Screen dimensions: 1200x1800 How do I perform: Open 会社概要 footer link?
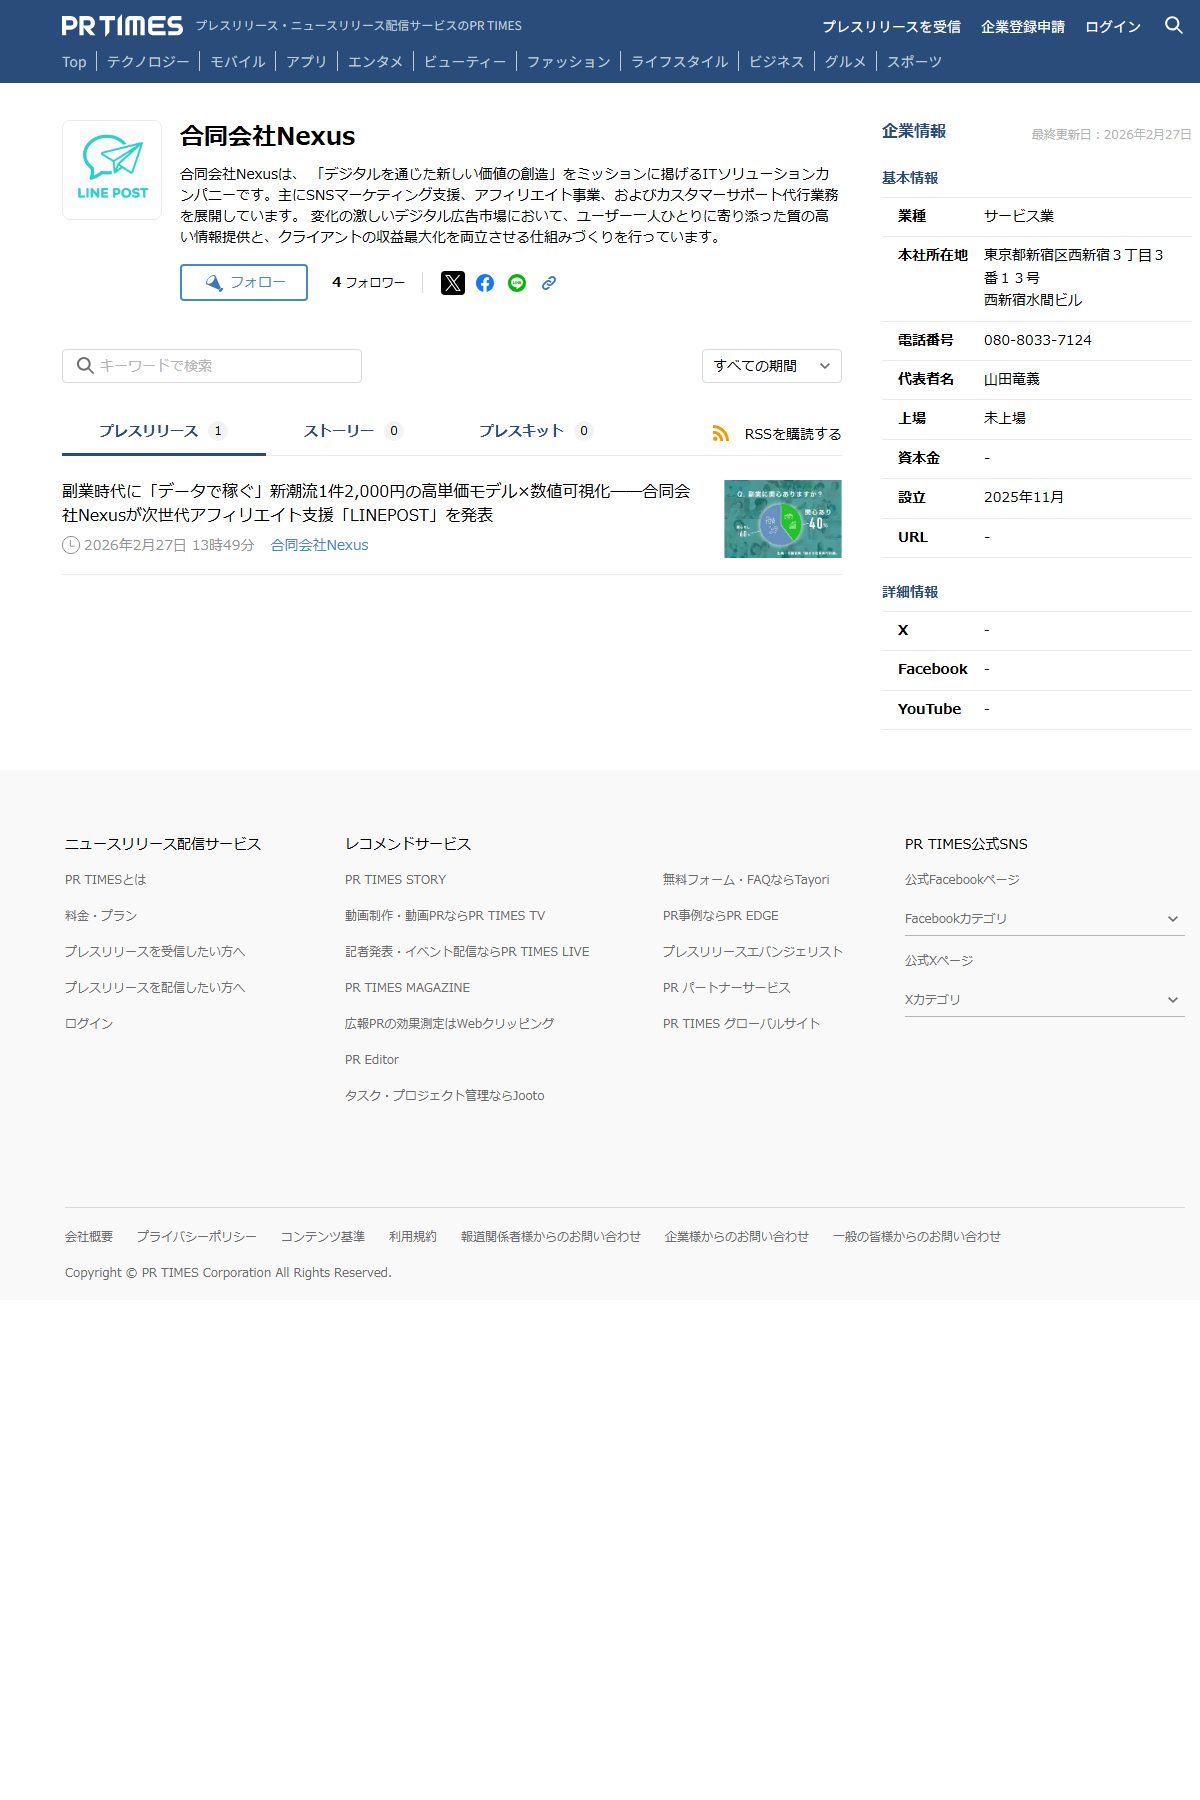89,1237
